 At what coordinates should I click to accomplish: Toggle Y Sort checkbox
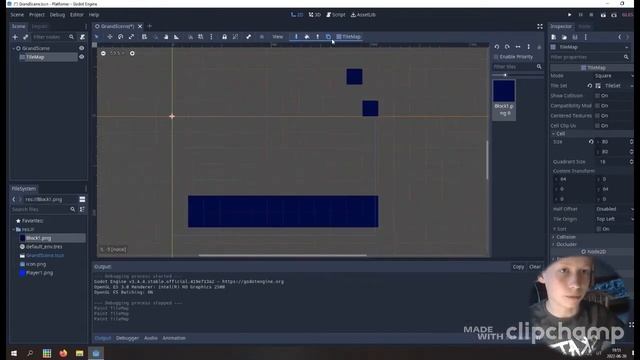[599, 229]
